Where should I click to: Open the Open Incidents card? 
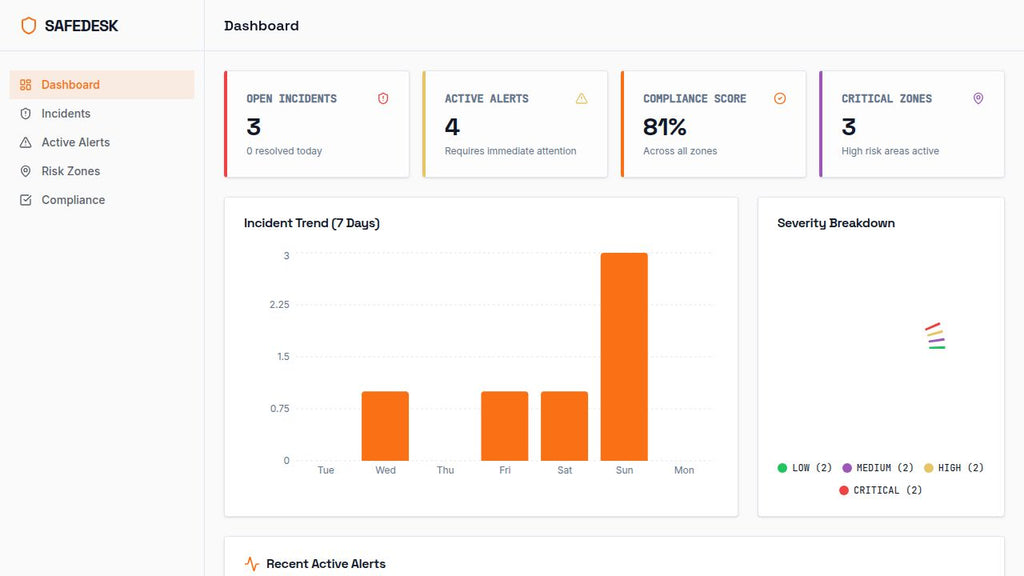pos(317,123)
